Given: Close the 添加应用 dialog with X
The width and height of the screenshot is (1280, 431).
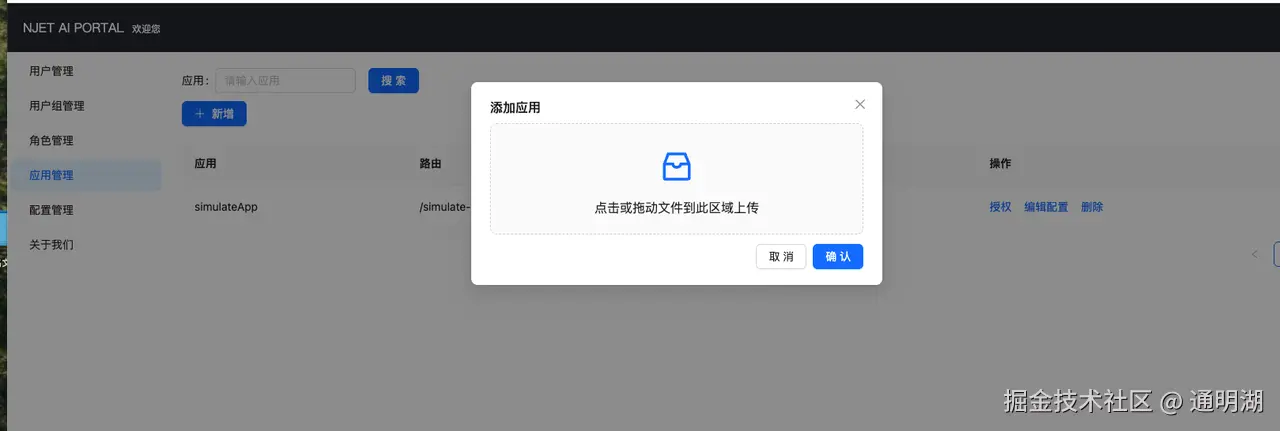Looking at the screenshot, I should coord(860,104).
